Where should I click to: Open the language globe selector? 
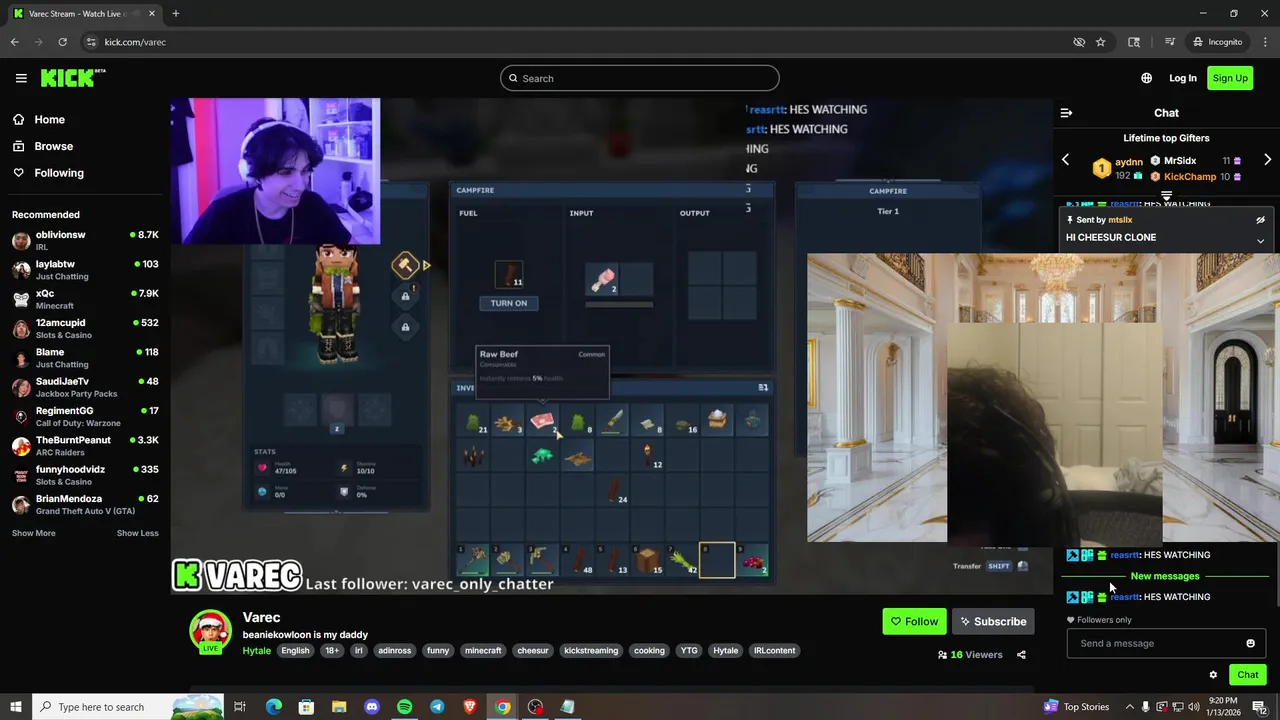[1146, 78]
